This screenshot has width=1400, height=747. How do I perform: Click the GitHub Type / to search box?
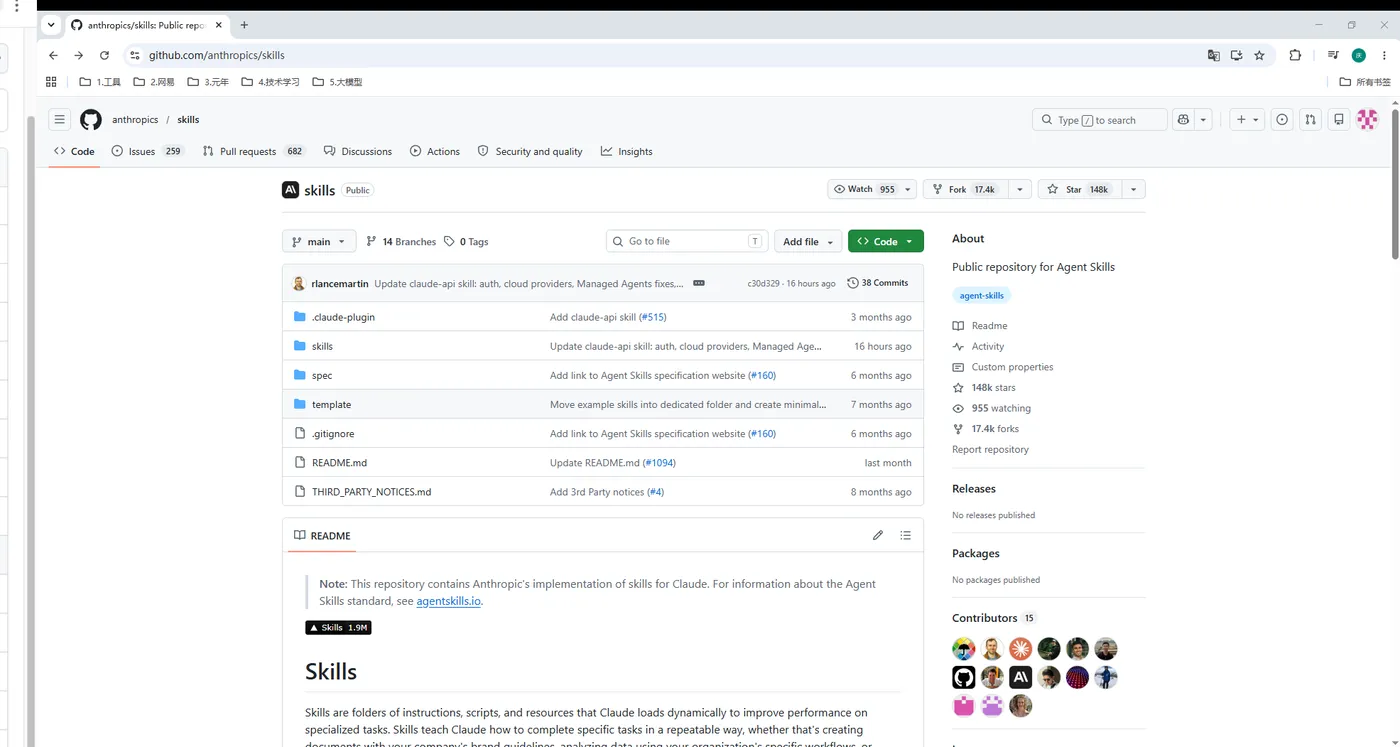pyautogui.click(x=1099, y=120)
